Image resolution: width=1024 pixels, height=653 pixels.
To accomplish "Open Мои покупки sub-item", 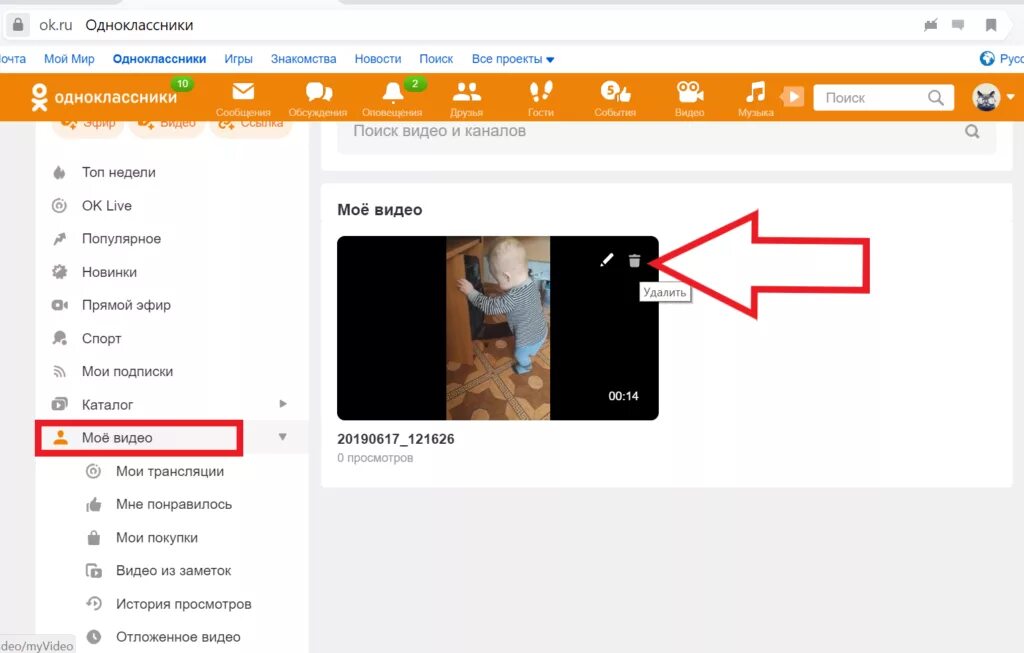I will pyautogui.click(x=157, y=537).
